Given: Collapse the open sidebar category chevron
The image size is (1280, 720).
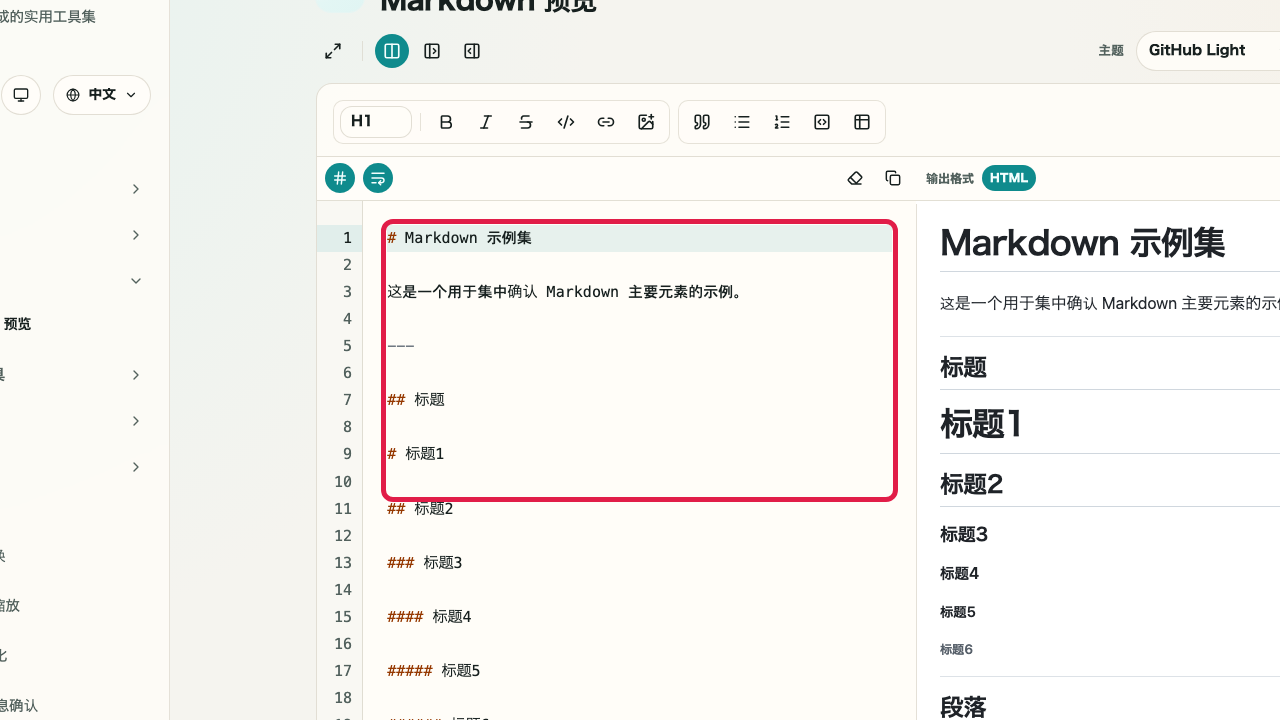Looking at the screenshot, I should point(136,281).
